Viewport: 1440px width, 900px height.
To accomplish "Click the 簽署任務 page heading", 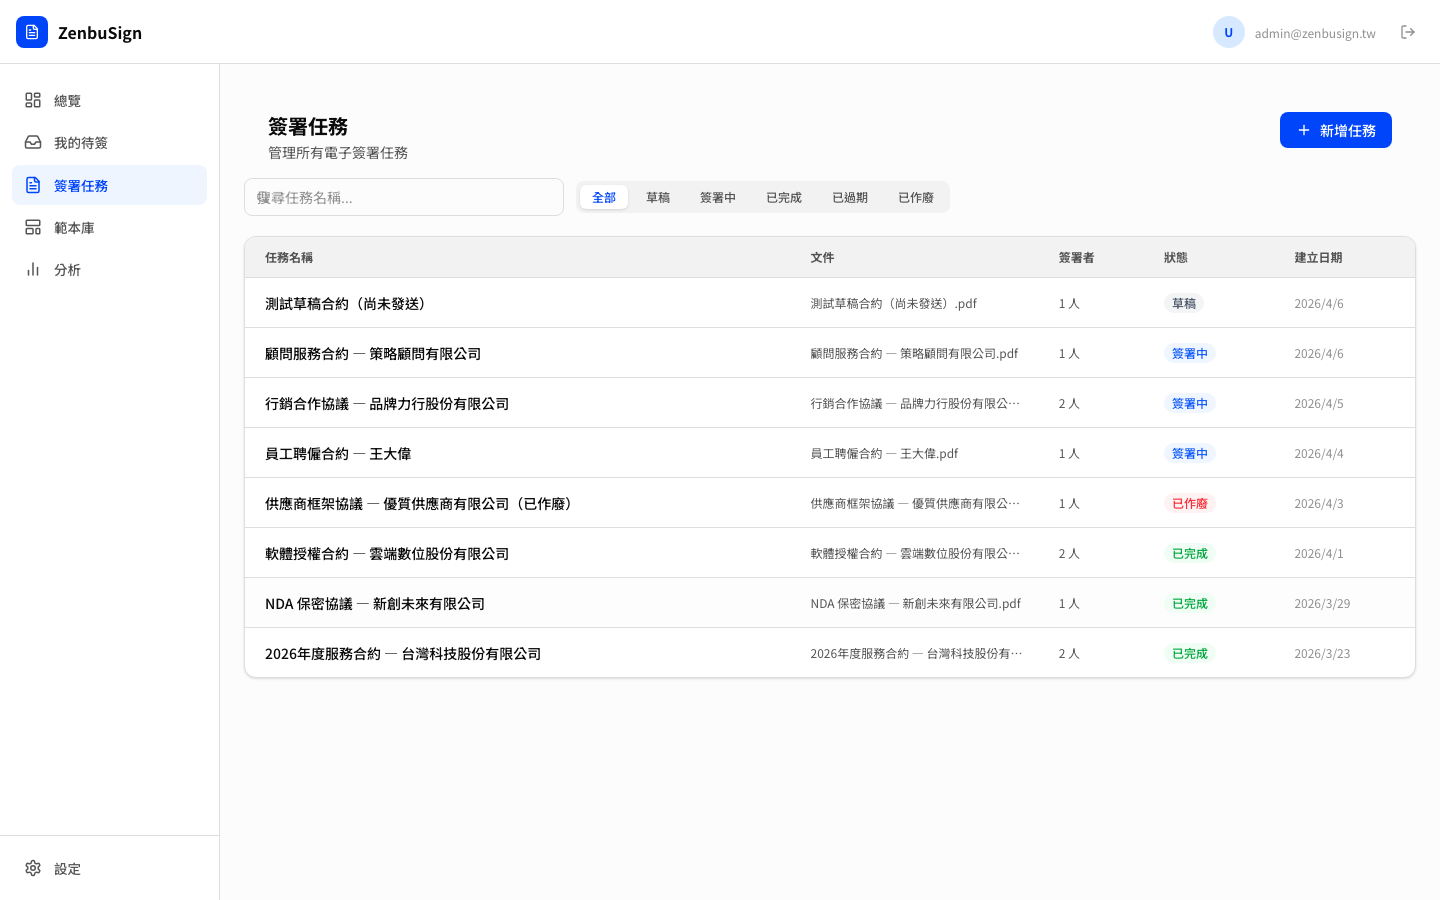I will click(x=308, y=127).
